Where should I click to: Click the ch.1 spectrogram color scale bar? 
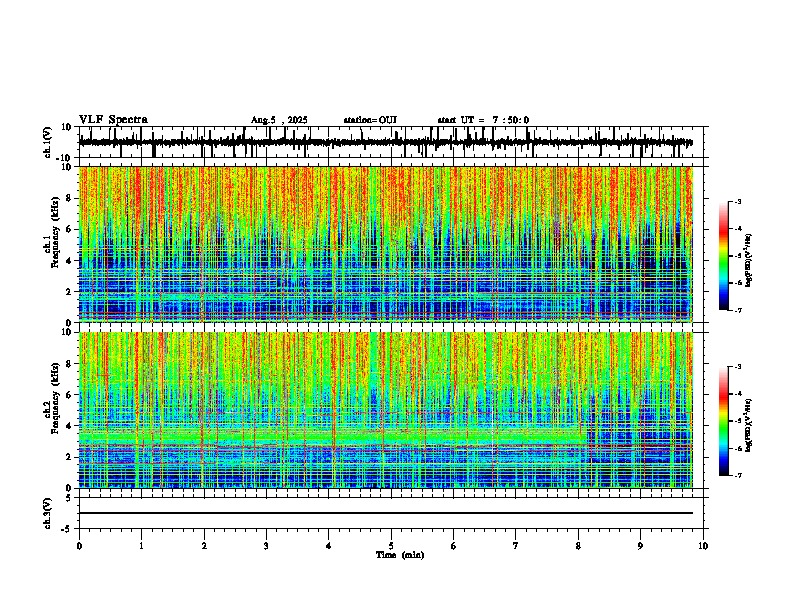(724, 256)
